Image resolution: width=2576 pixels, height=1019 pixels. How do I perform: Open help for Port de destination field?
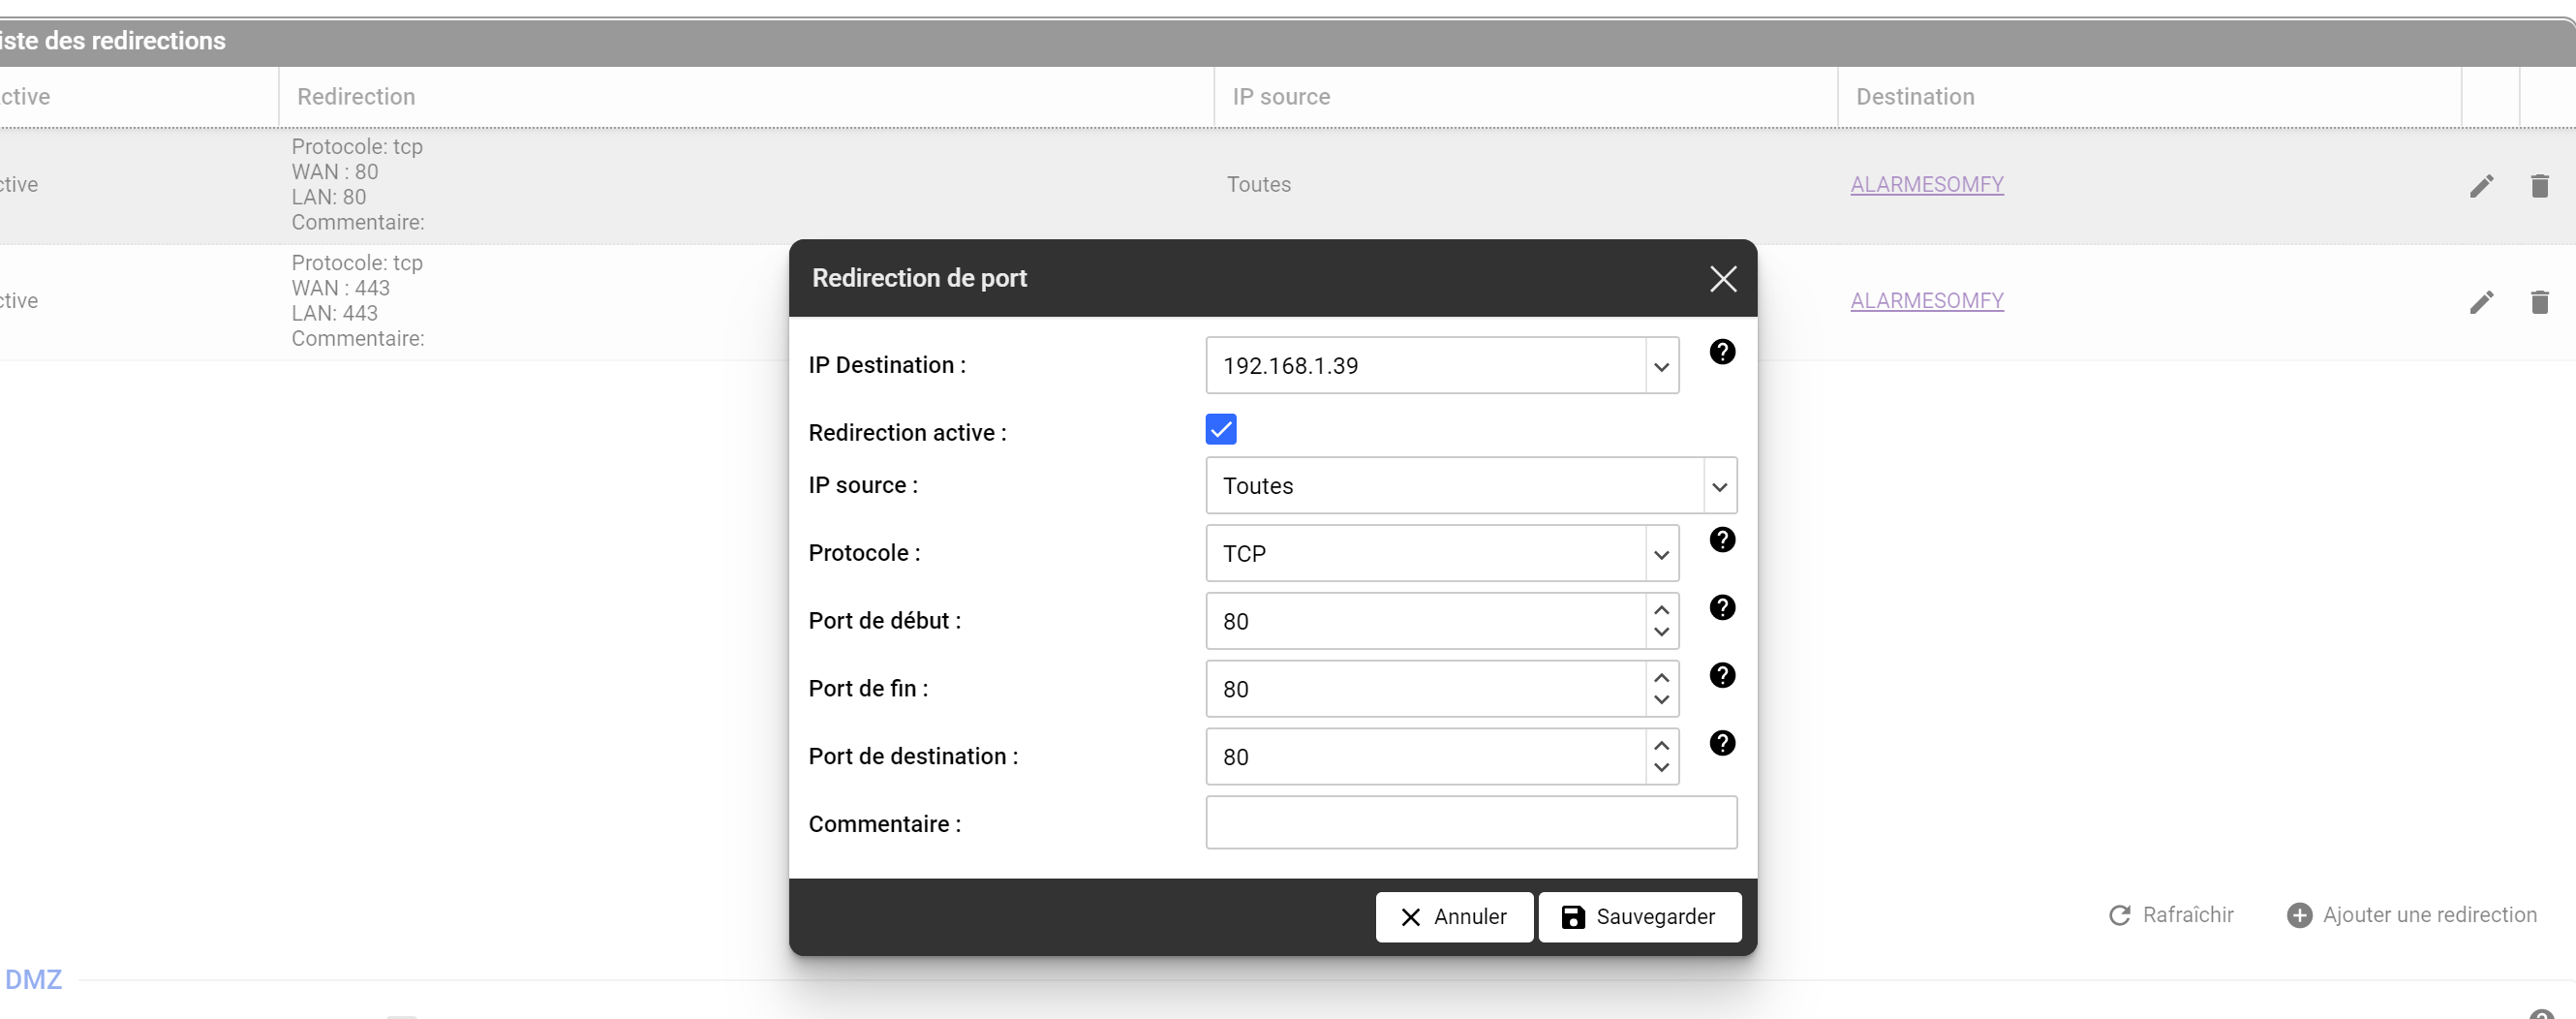point(1722,744)
